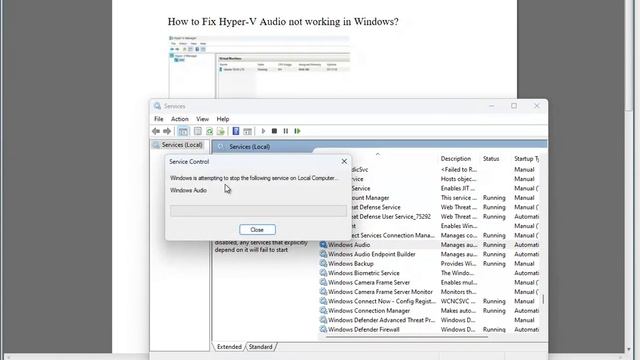
Task: Click the sort arrow above the Name column
Action: [x=378, y=154]
